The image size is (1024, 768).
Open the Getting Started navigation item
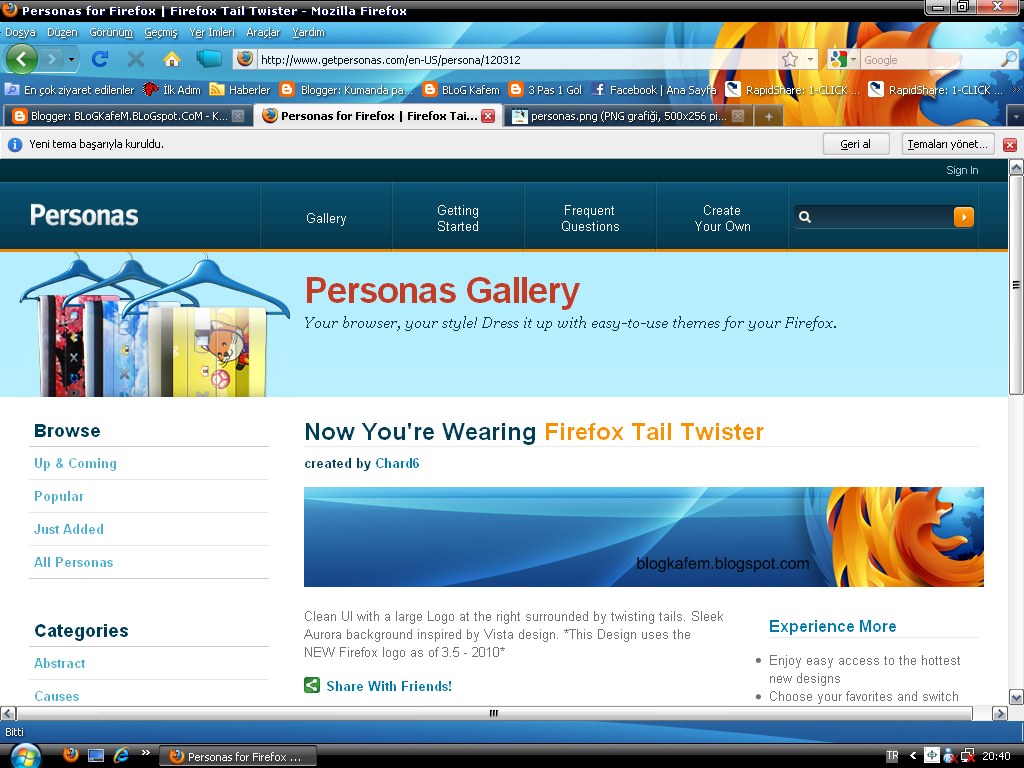coord(458,218)
